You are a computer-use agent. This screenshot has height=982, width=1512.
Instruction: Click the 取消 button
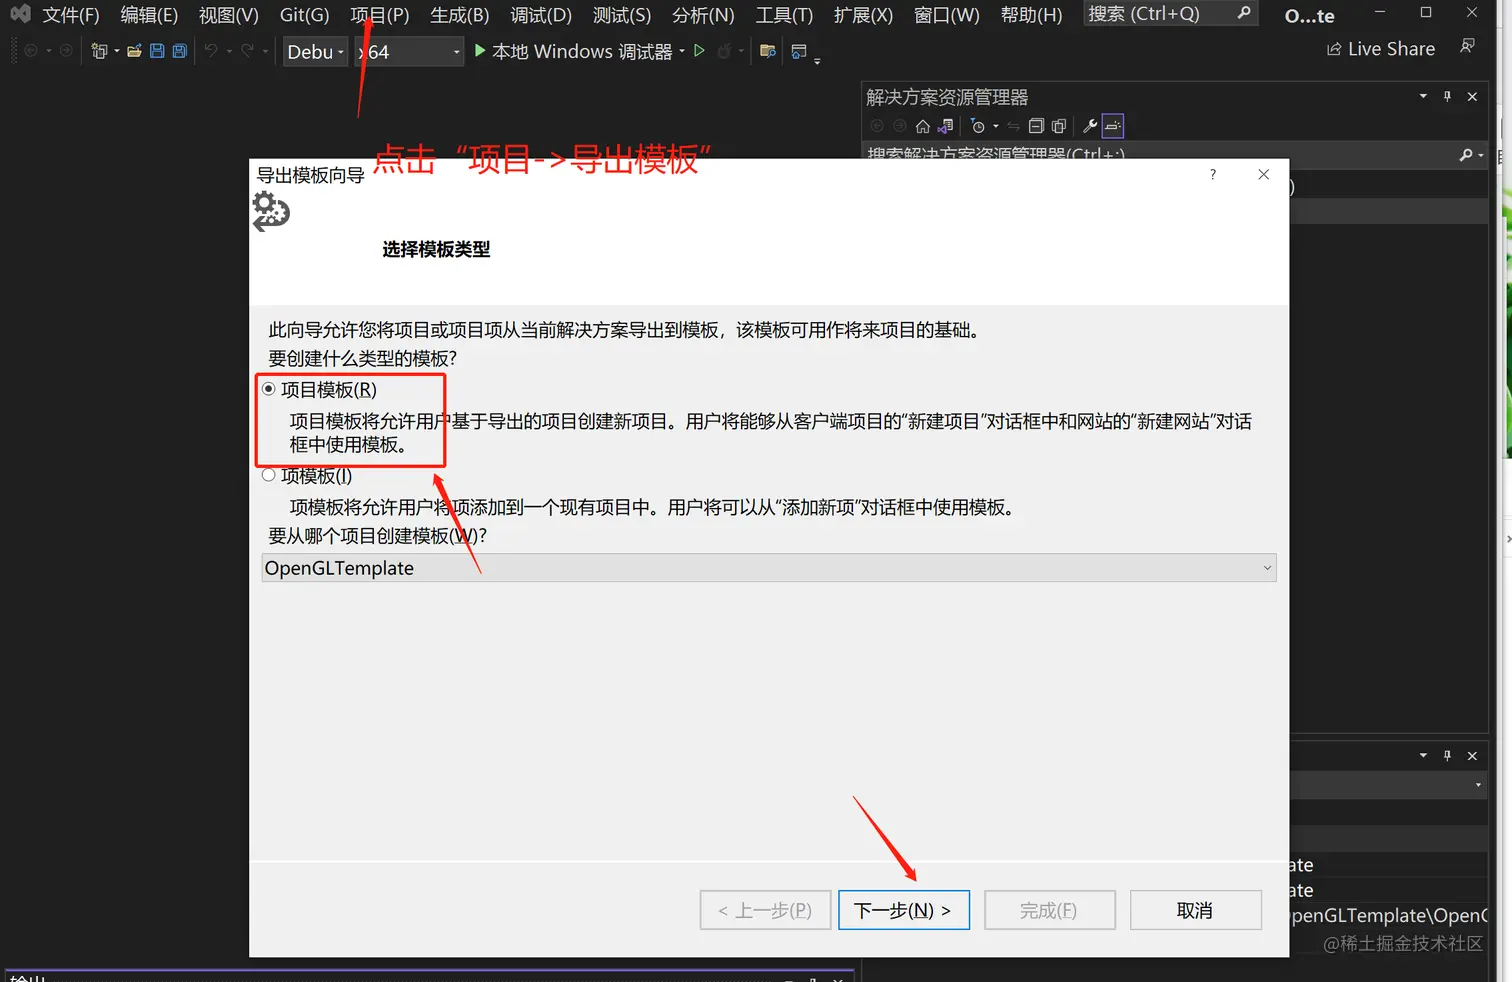(1195, 910)
